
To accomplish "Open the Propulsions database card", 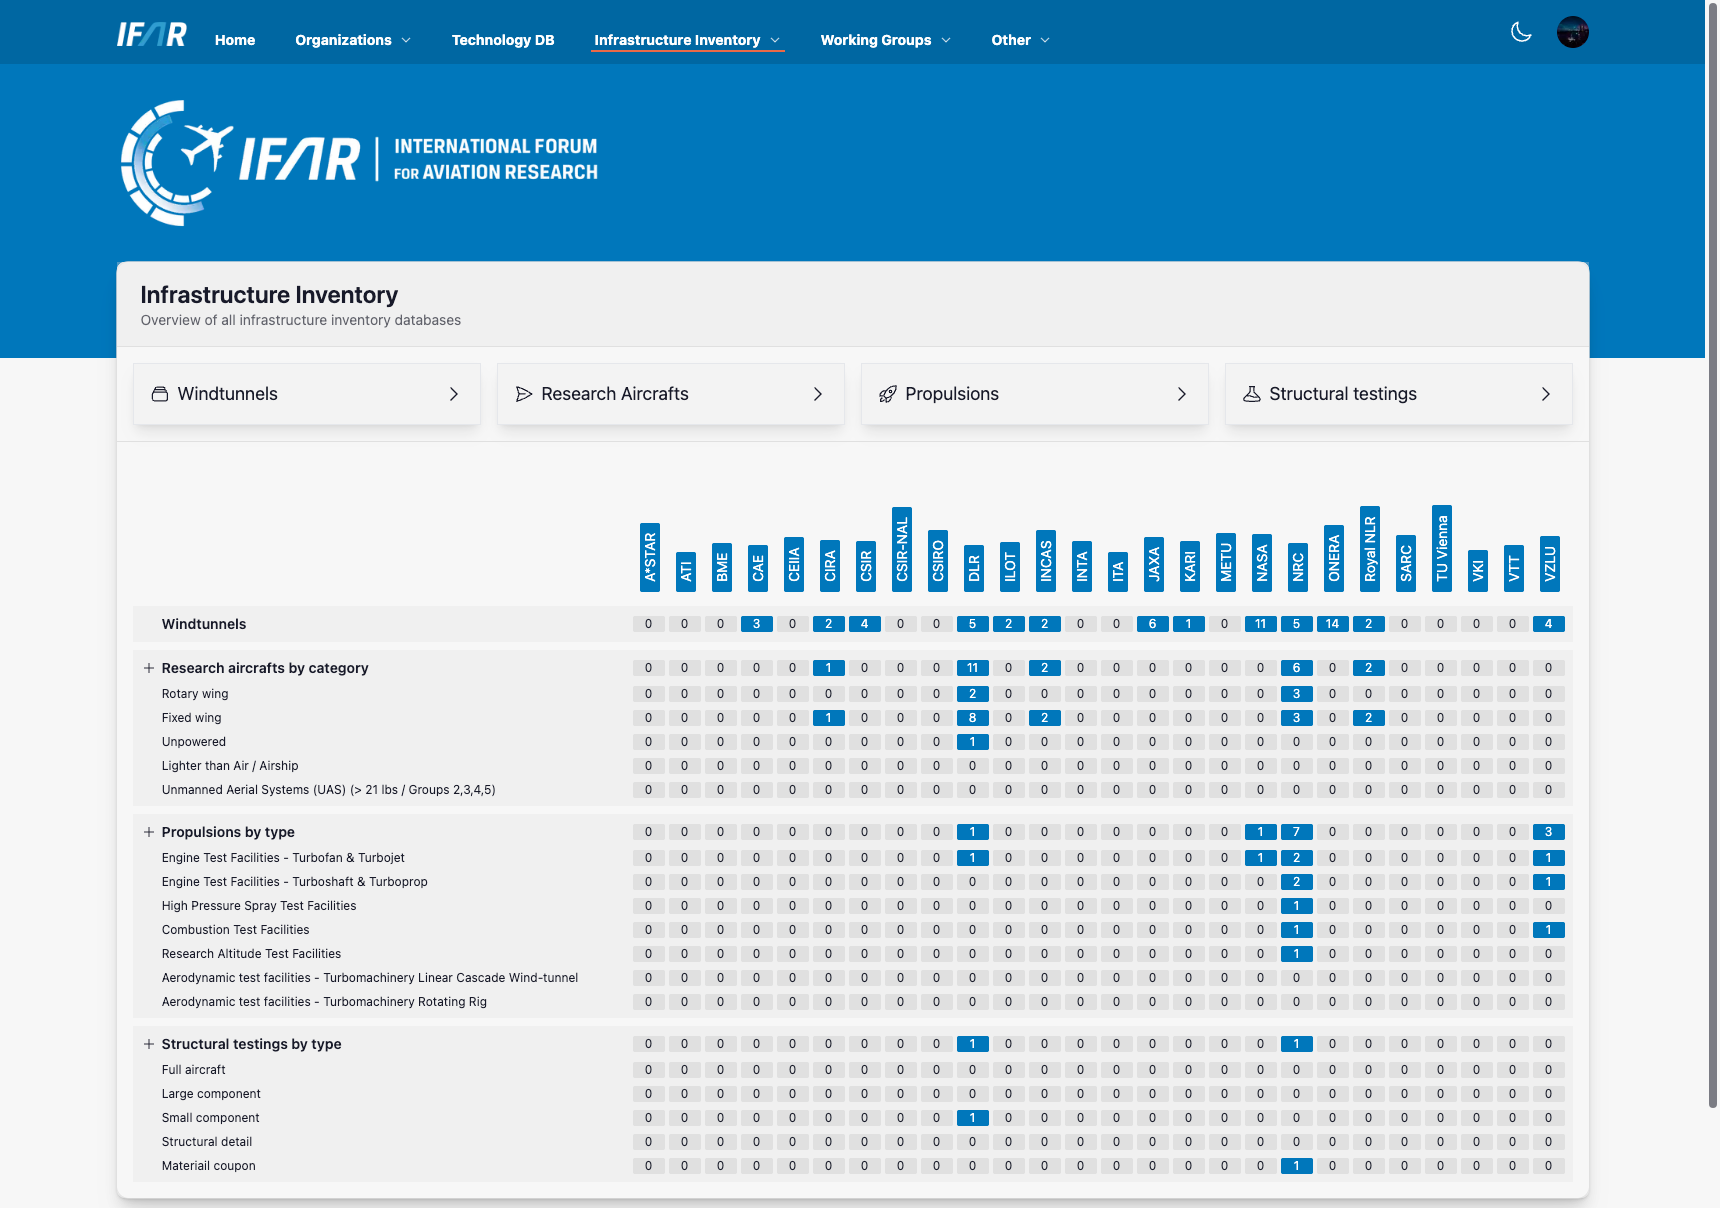I will coord(1035,394).
